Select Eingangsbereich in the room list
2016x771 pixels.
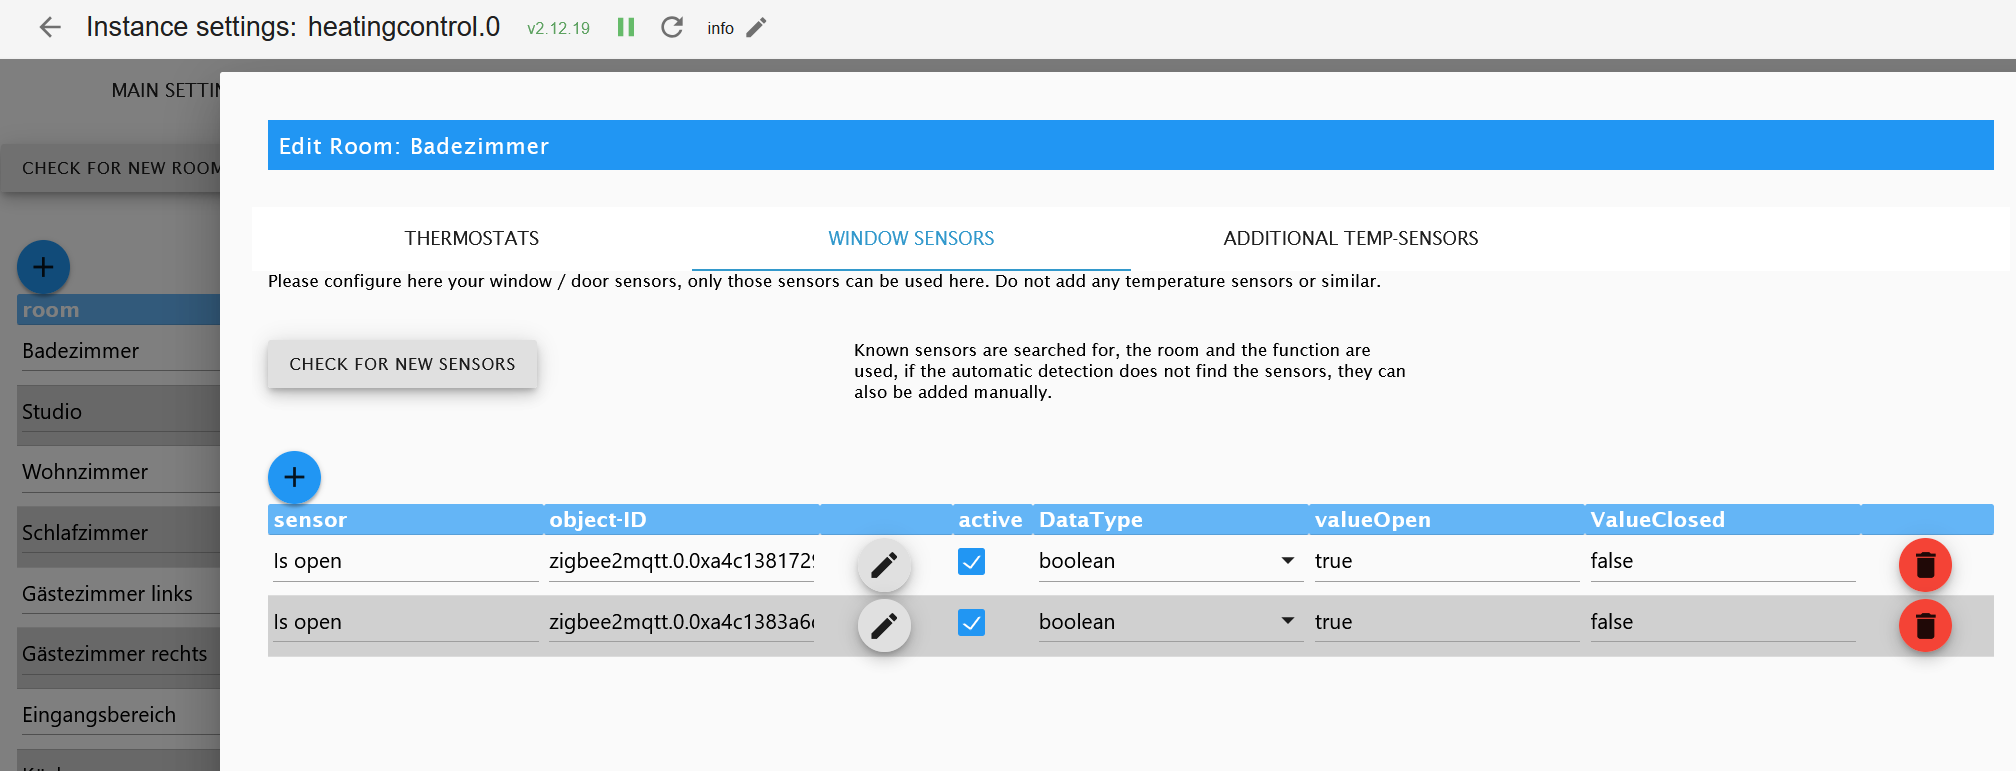(x=119, y=714)
